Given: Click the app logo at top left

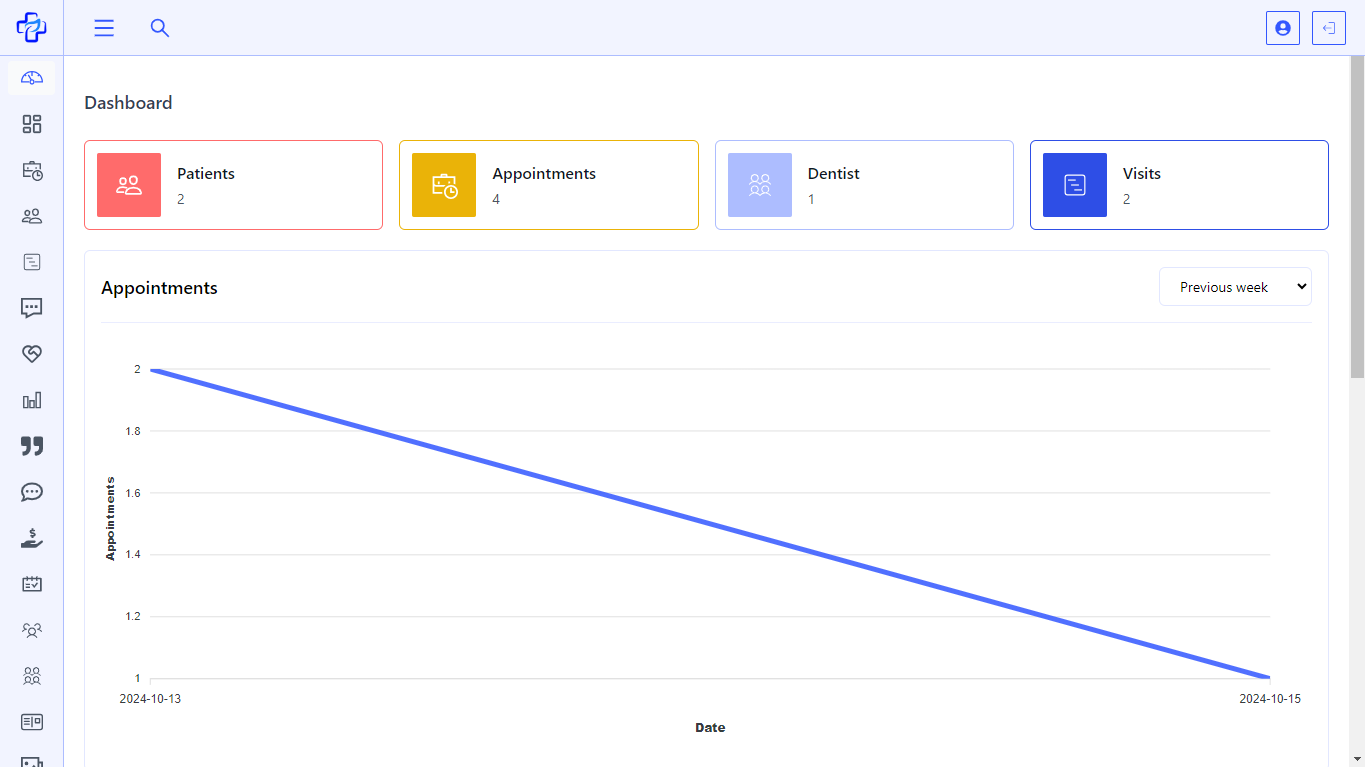Looking at the screenshot, I should click(31, 27).
